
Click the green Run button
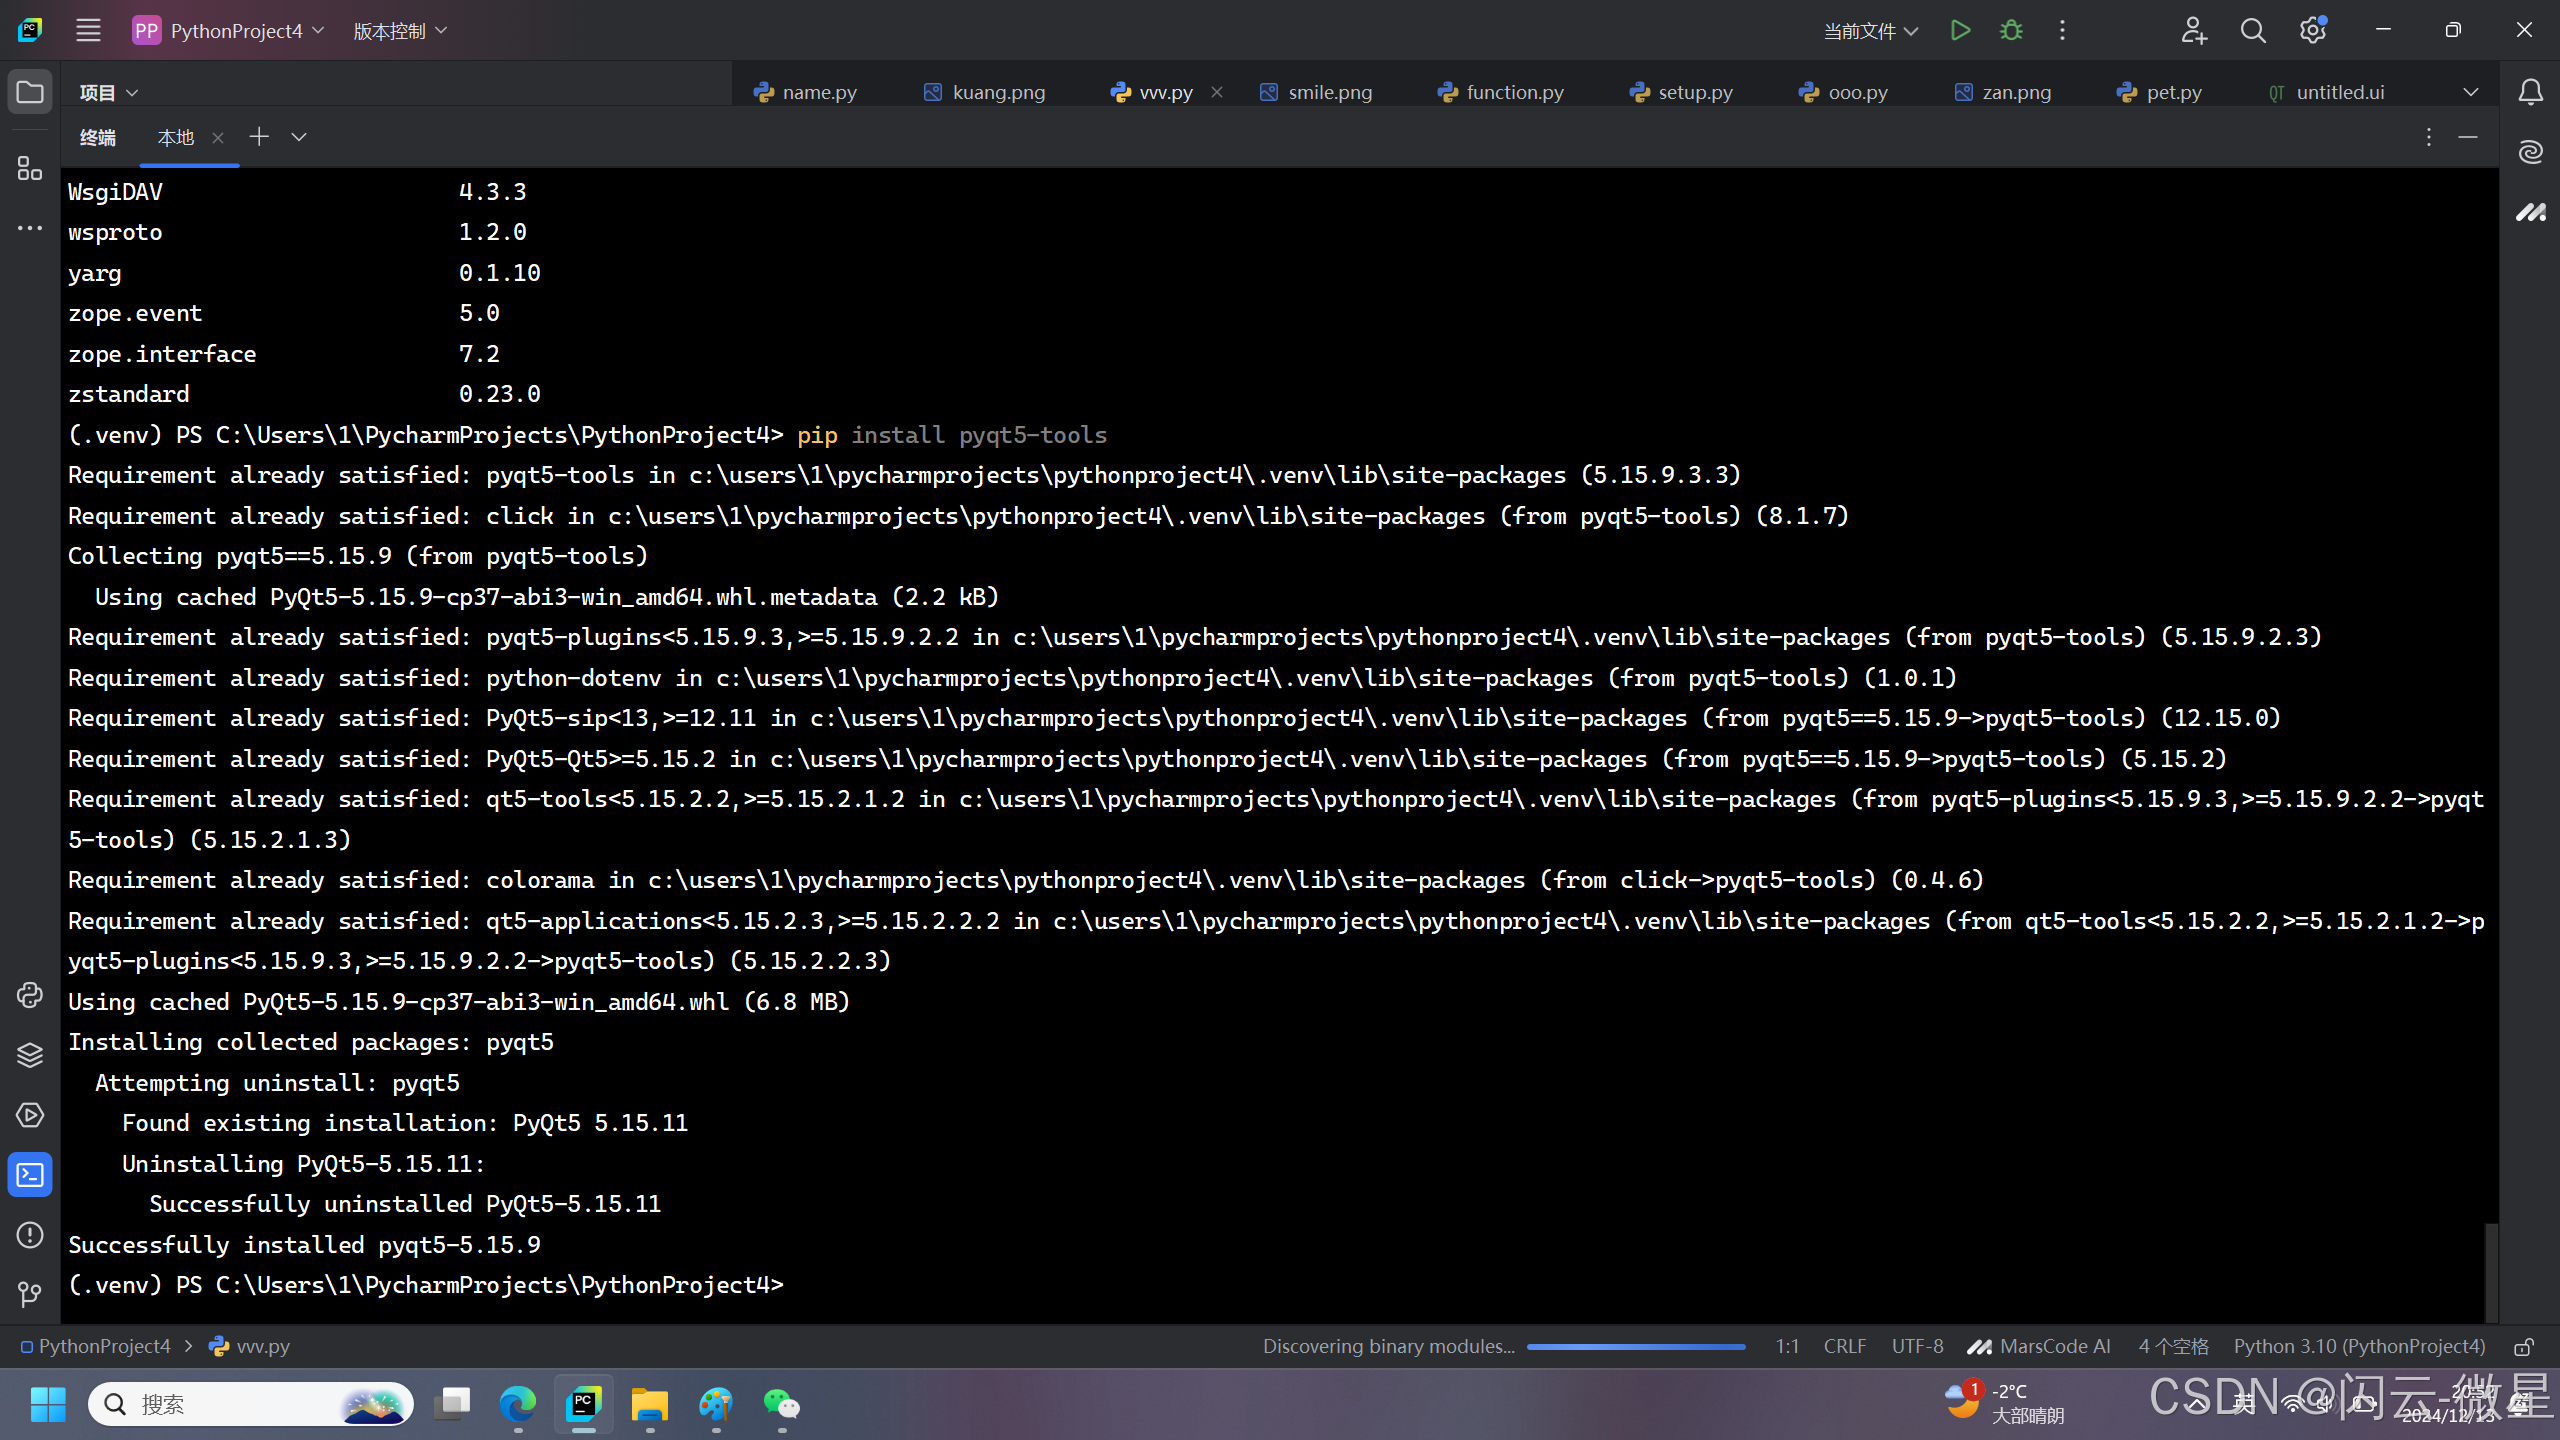point(1960,30)
